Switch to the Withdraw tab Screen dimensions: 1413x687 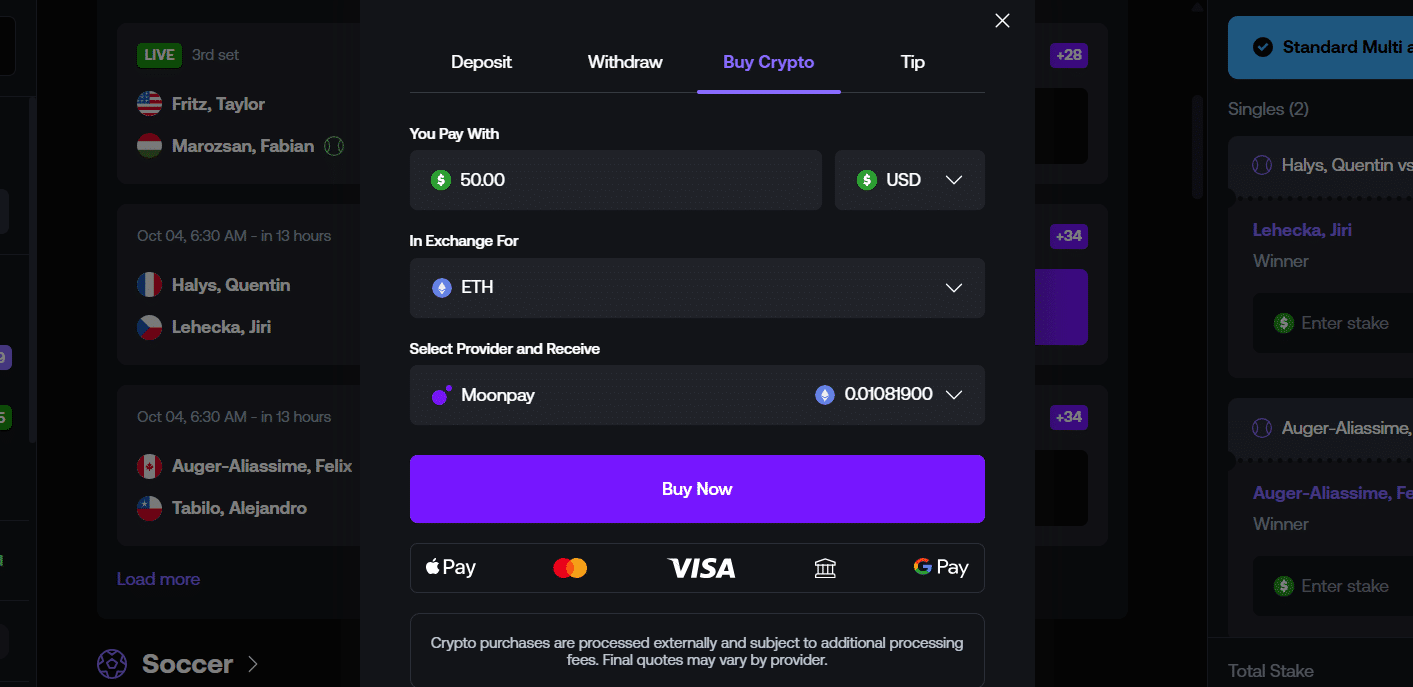pos(625,62)
